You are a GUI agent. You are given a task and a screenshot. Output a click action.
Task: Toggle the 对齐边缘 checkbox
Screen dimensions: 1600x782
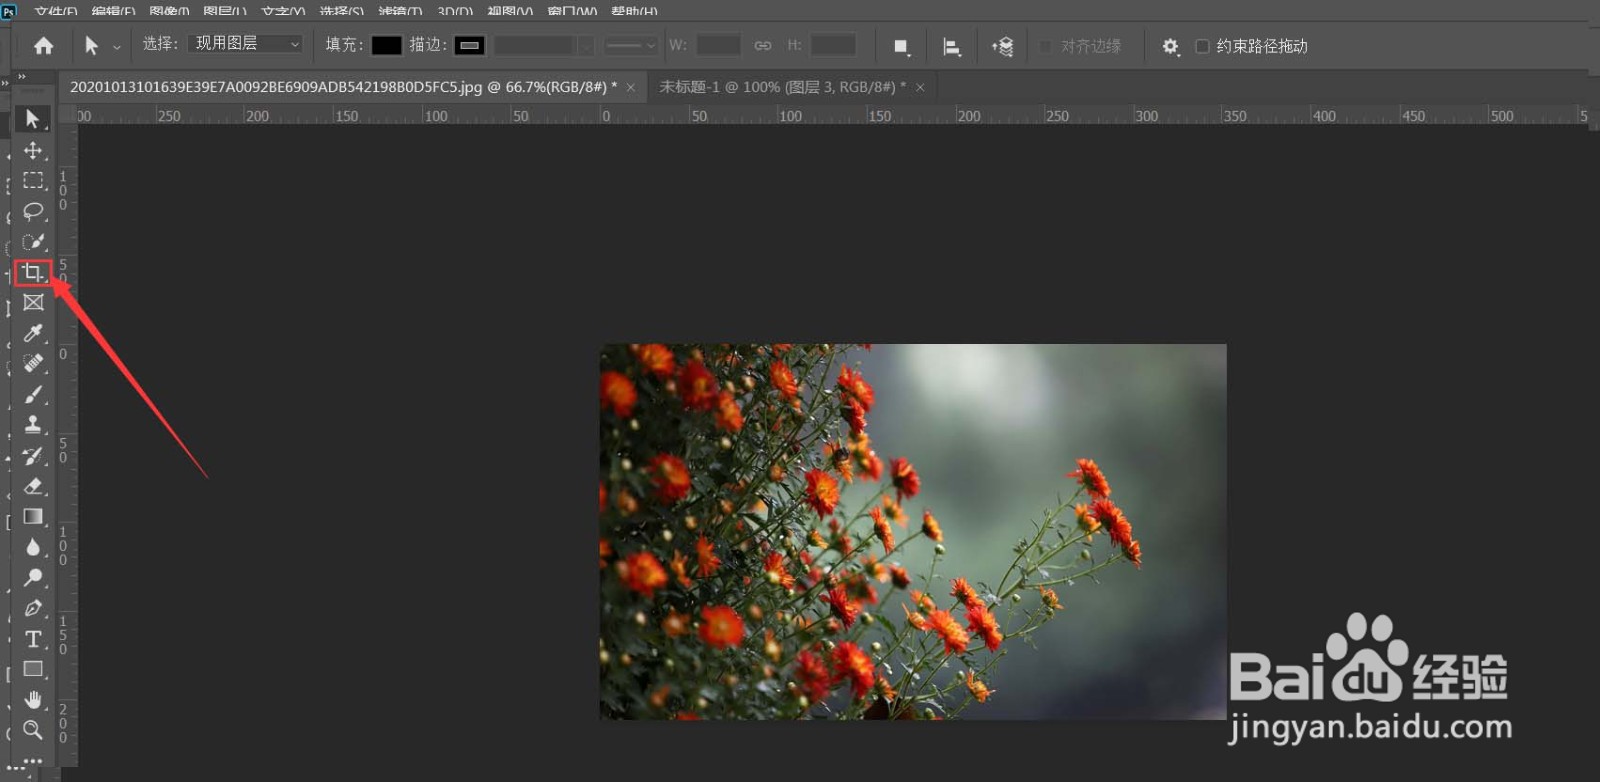click(1046, 46)
